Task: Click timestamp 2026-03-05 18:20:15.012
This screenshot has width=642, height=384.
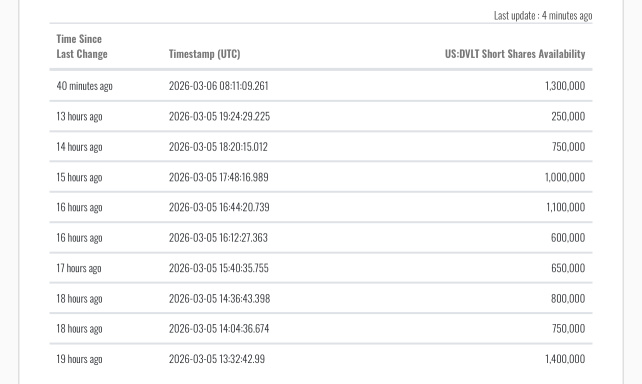Action: click(218, 147)
